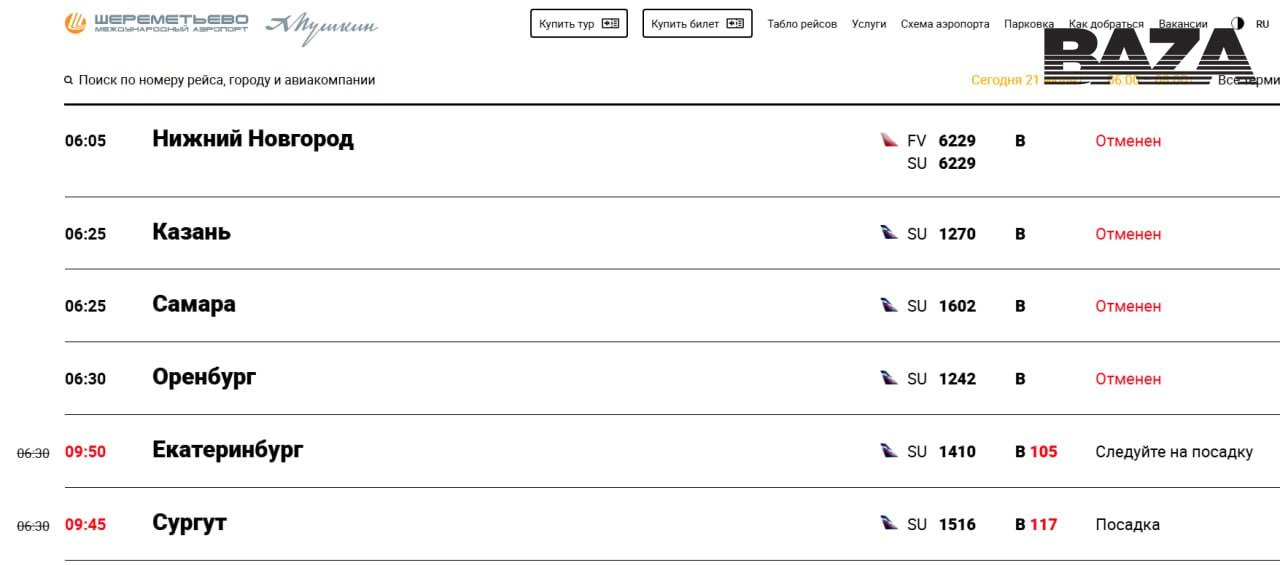Open the Услуги menu item

[869, 24]
